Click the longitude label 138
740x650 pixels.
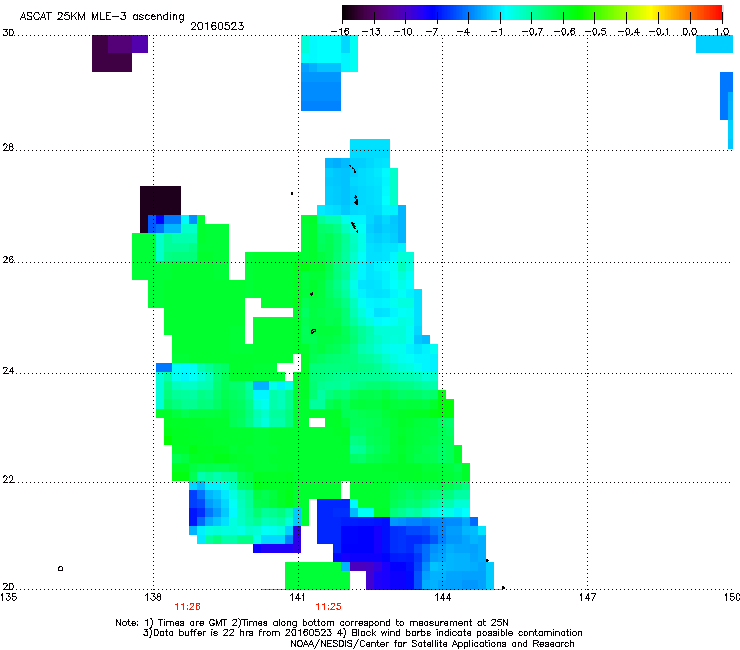pos(153,597)
